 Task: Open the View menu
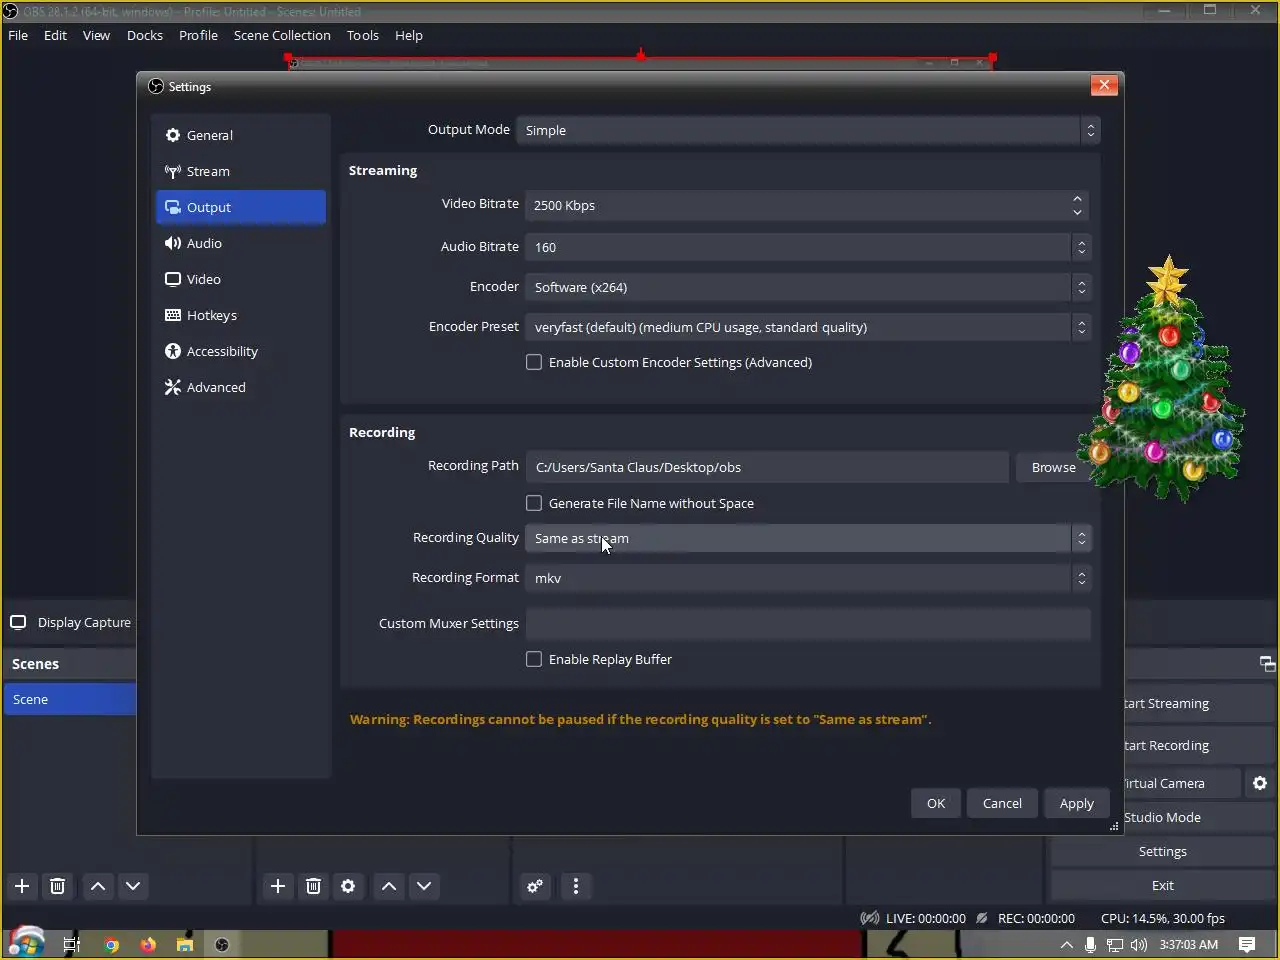96,35
